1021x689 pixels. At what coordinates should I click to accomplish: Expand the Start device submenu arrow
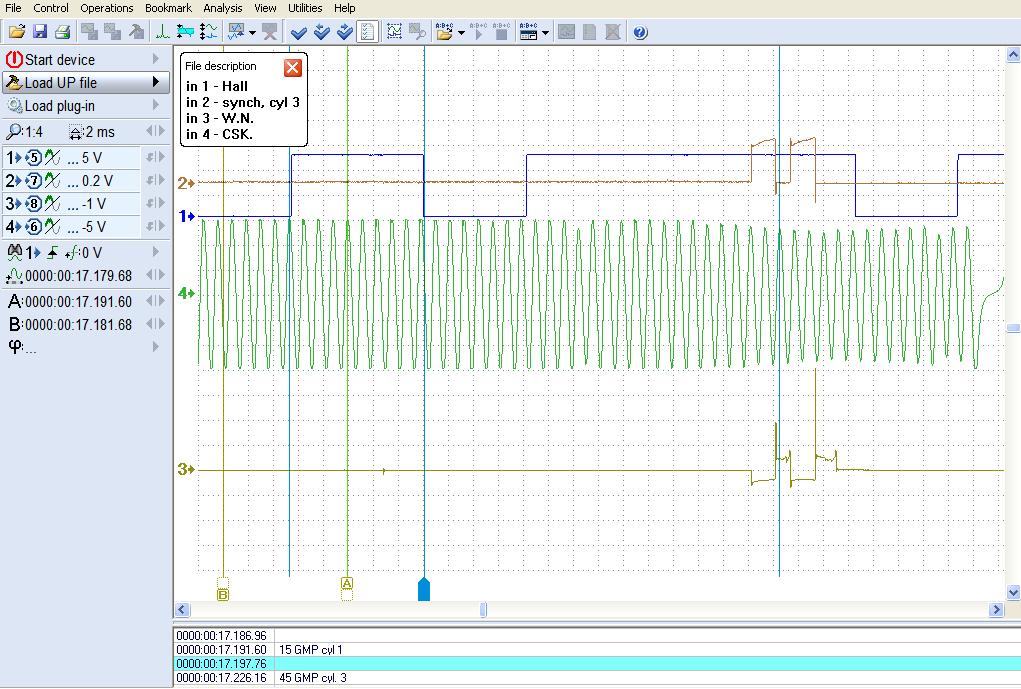pos(156,60)
